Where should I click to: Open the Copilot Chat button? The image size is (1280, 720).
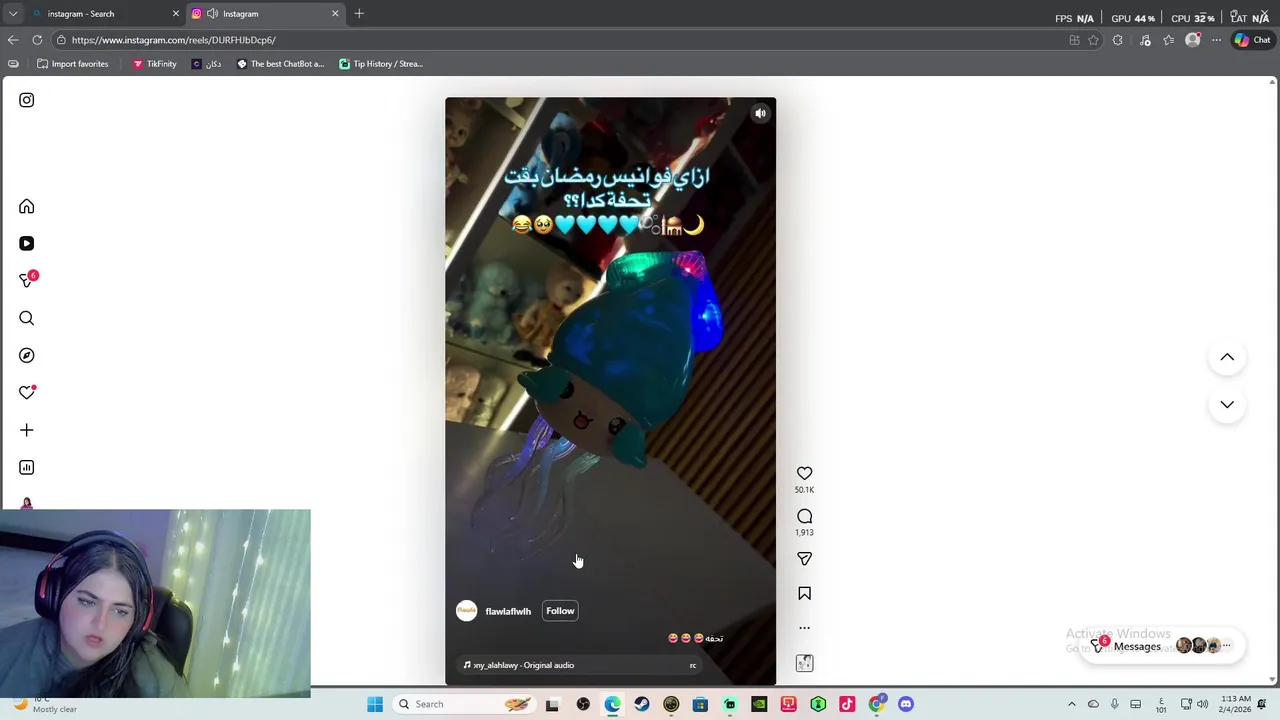point(1252,40)
